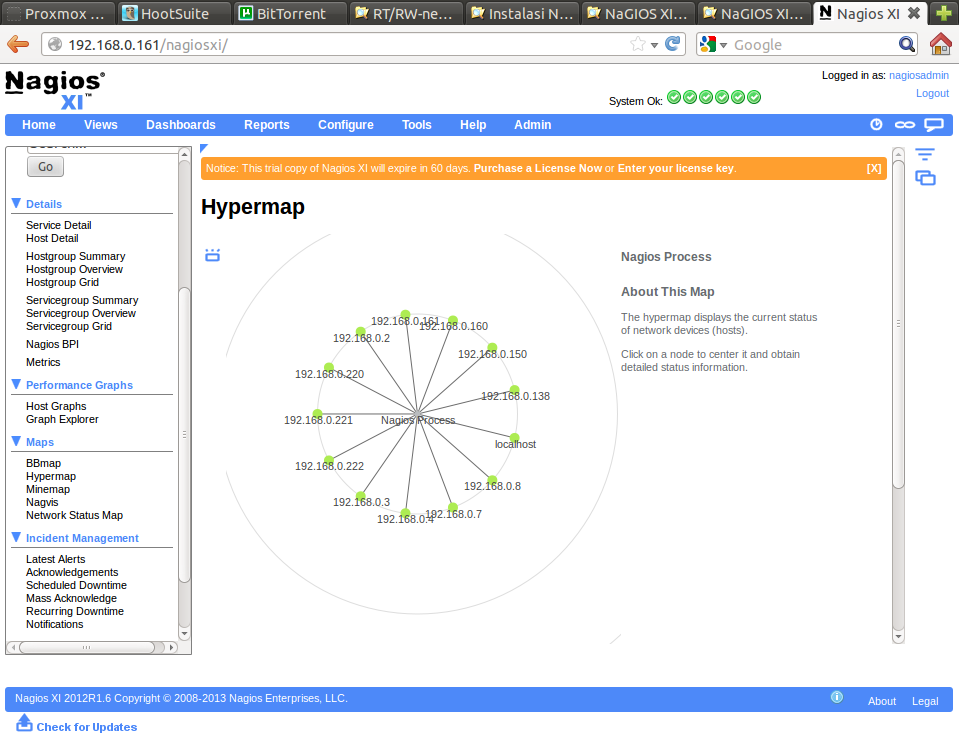Viewport: 959px width, 744px height.
Task: Open the feedback speech bubble icon
Action: [x=933, y=125]
